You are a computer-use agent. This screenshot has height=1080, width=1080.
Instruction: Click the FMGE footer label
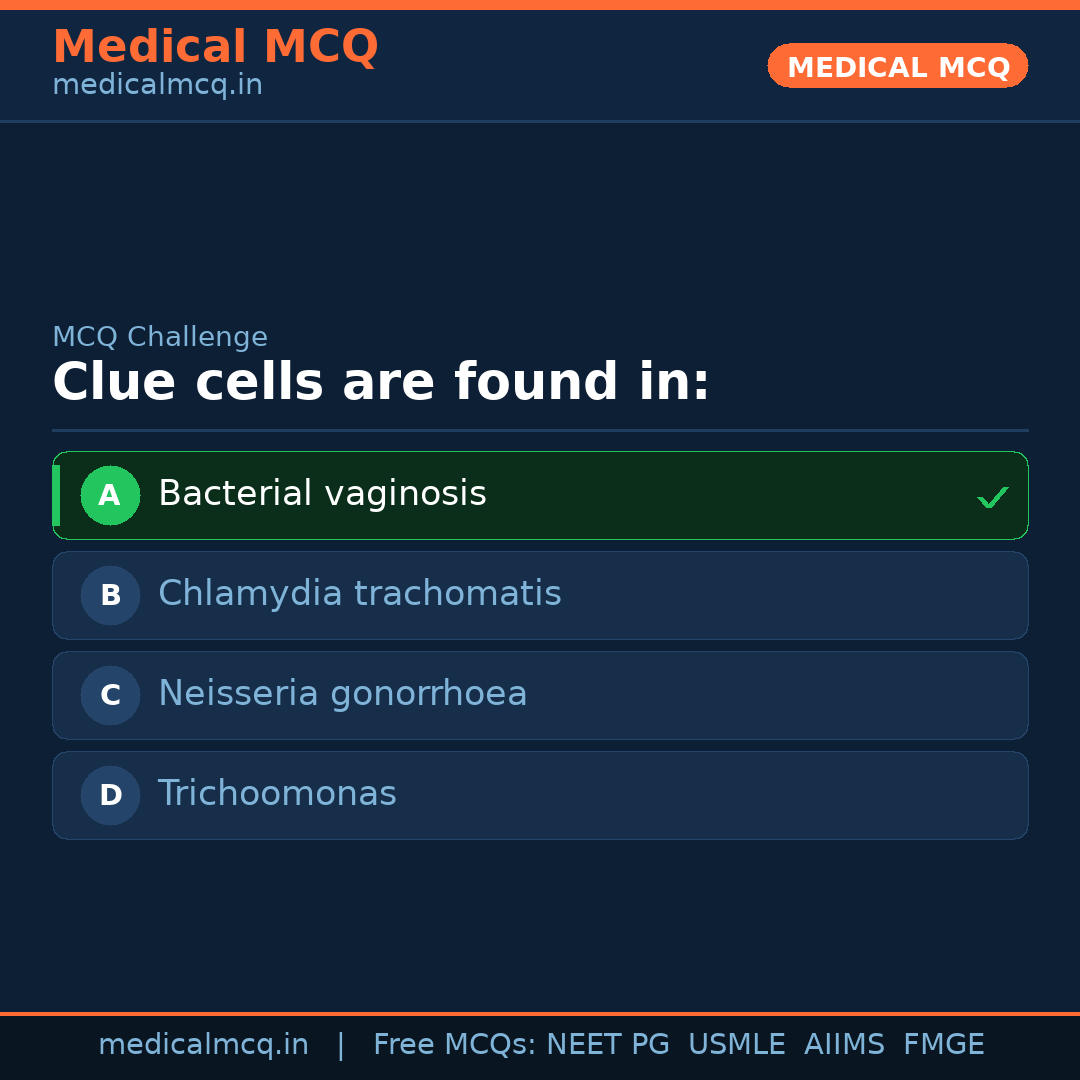pos(943,1045)
